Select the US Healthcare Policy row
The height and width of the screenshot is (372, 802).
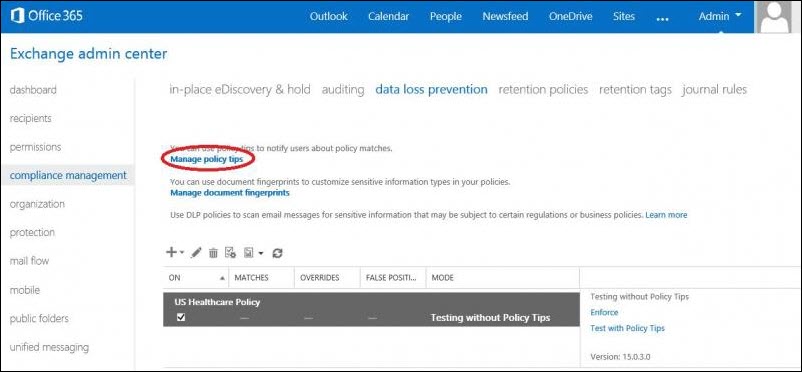click(x=371, y=310)
